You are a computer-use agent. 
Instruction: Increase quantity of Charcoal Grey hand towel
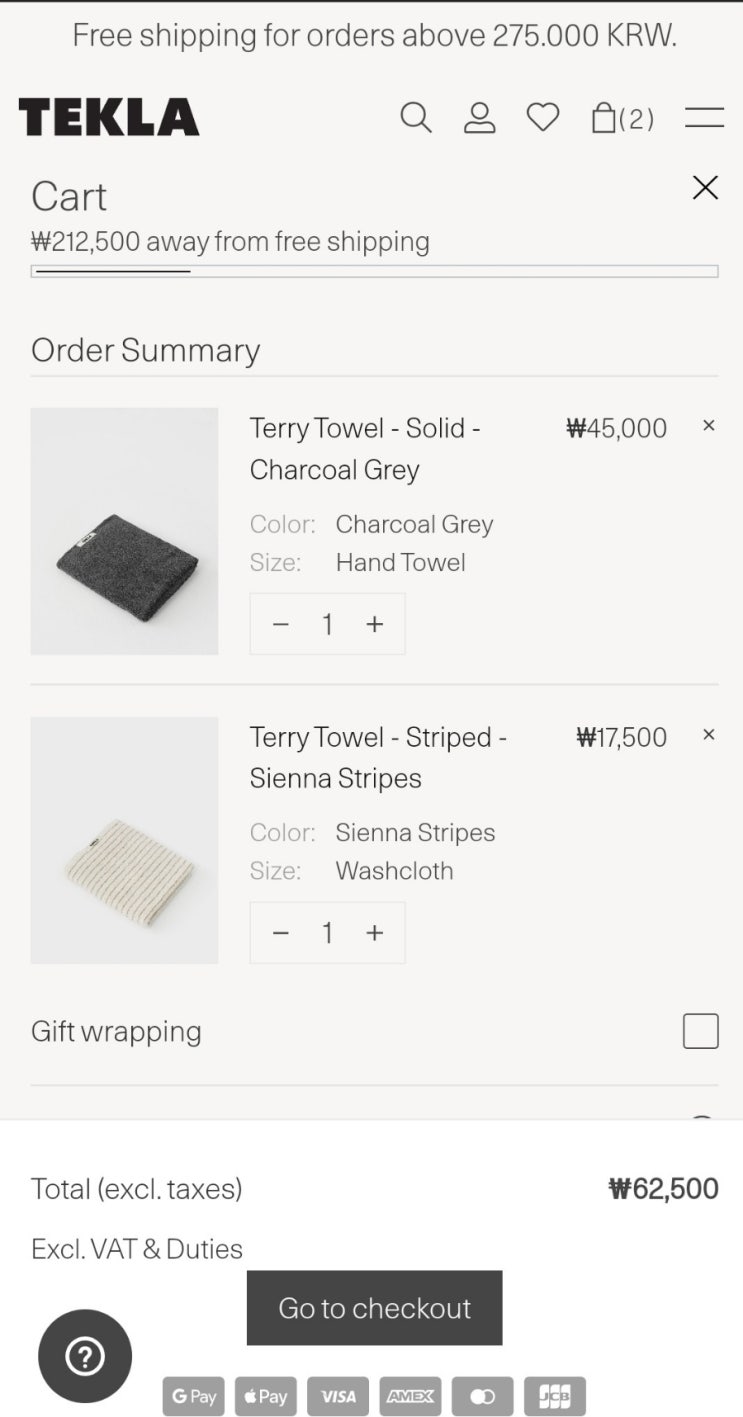coord(375,624)
